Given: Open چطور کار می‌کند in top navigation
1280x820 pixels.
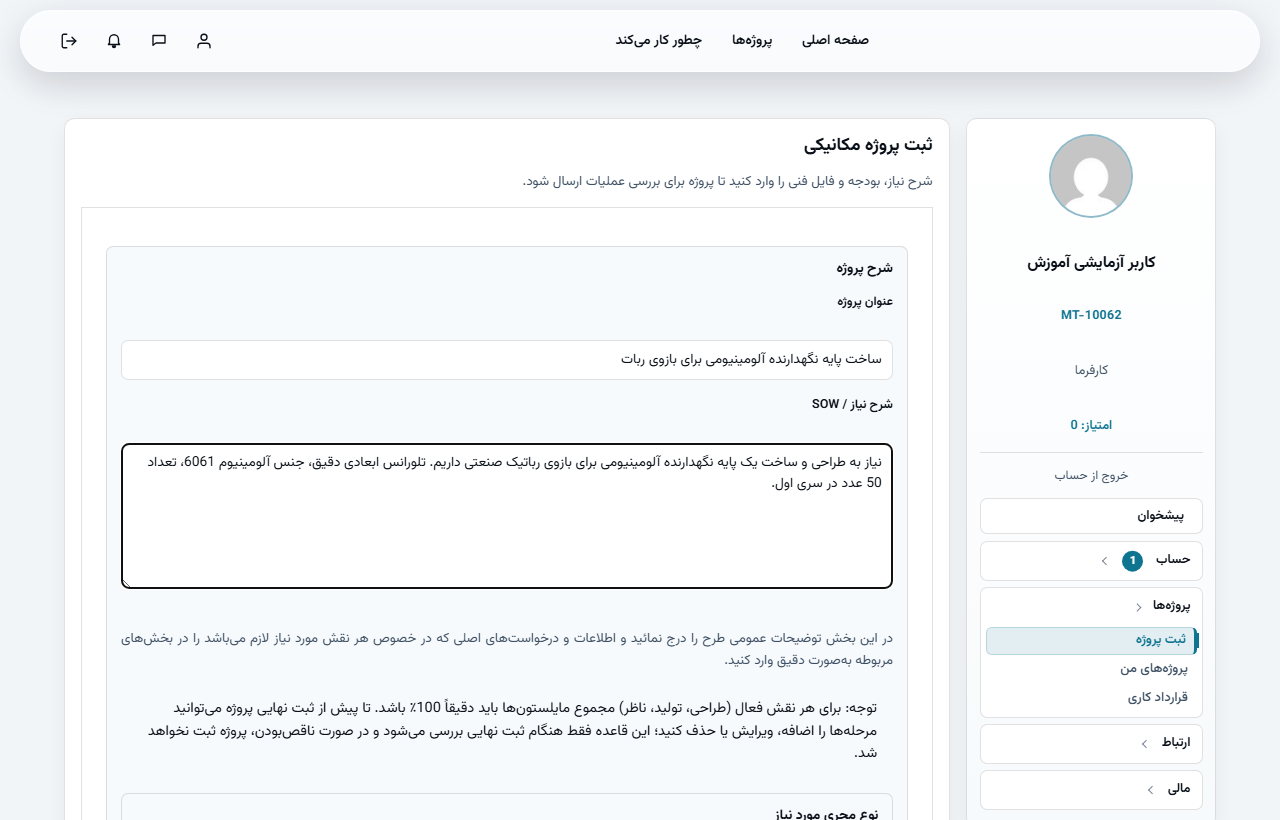Looking at the screenshot, I should click(658, 40).
